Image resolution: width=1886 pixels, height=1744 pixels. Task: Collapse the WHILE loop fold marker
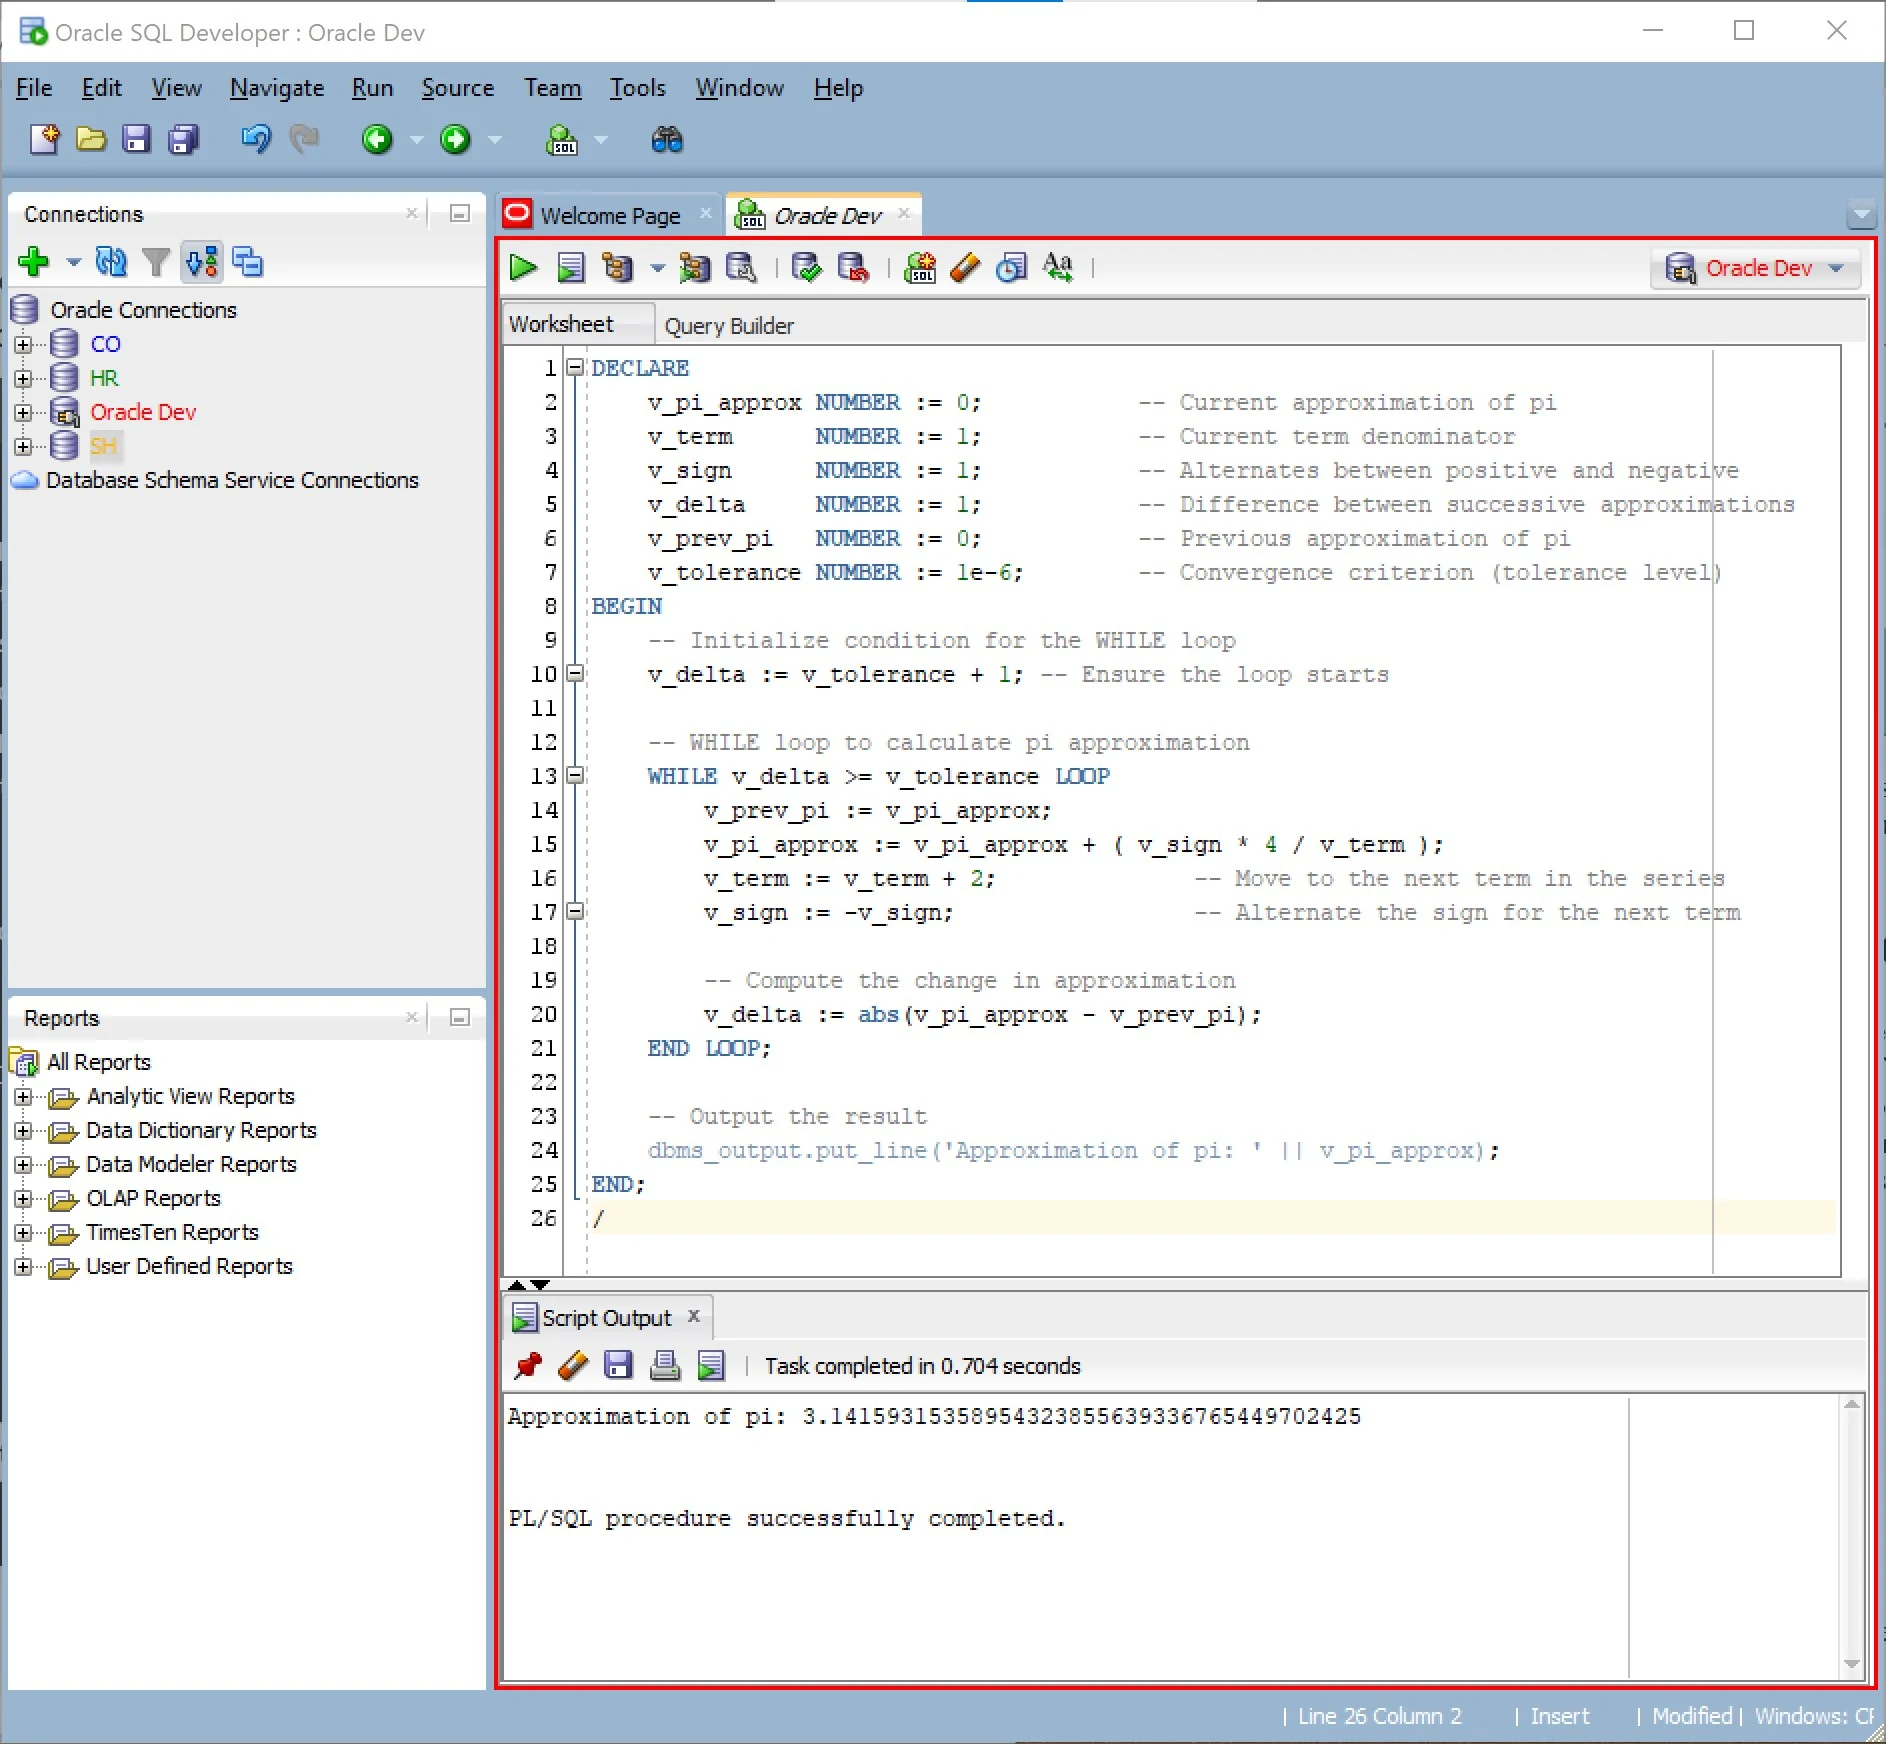pyautogui.click(x=575, y=775)
